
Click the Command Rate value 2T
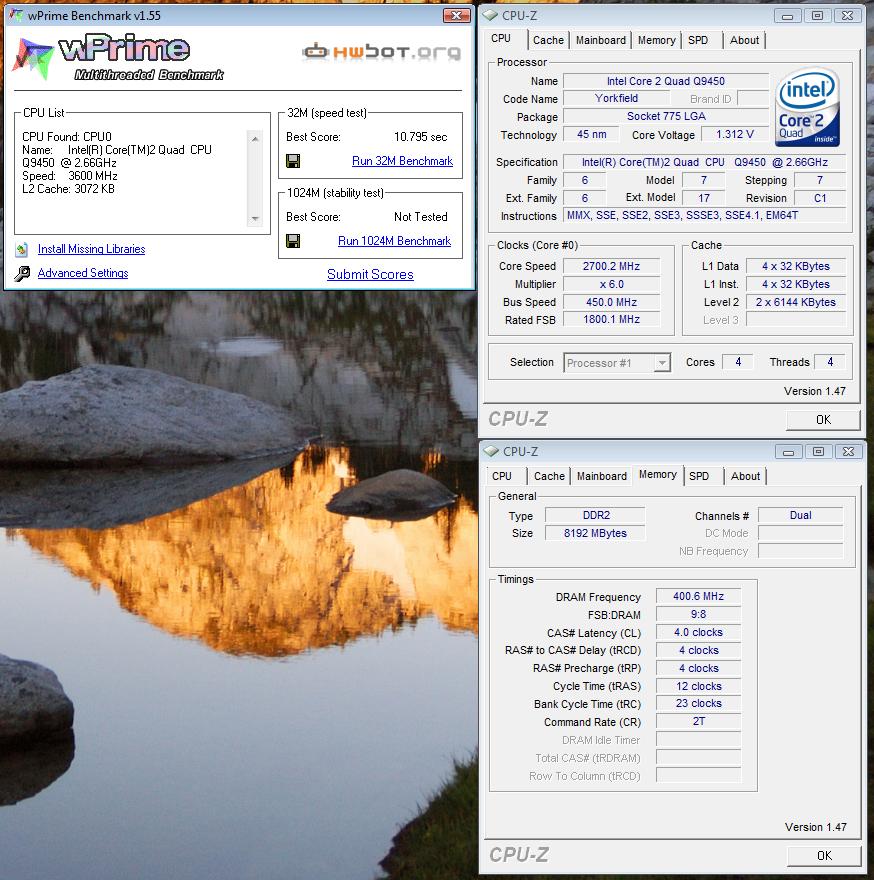point(698,722)
